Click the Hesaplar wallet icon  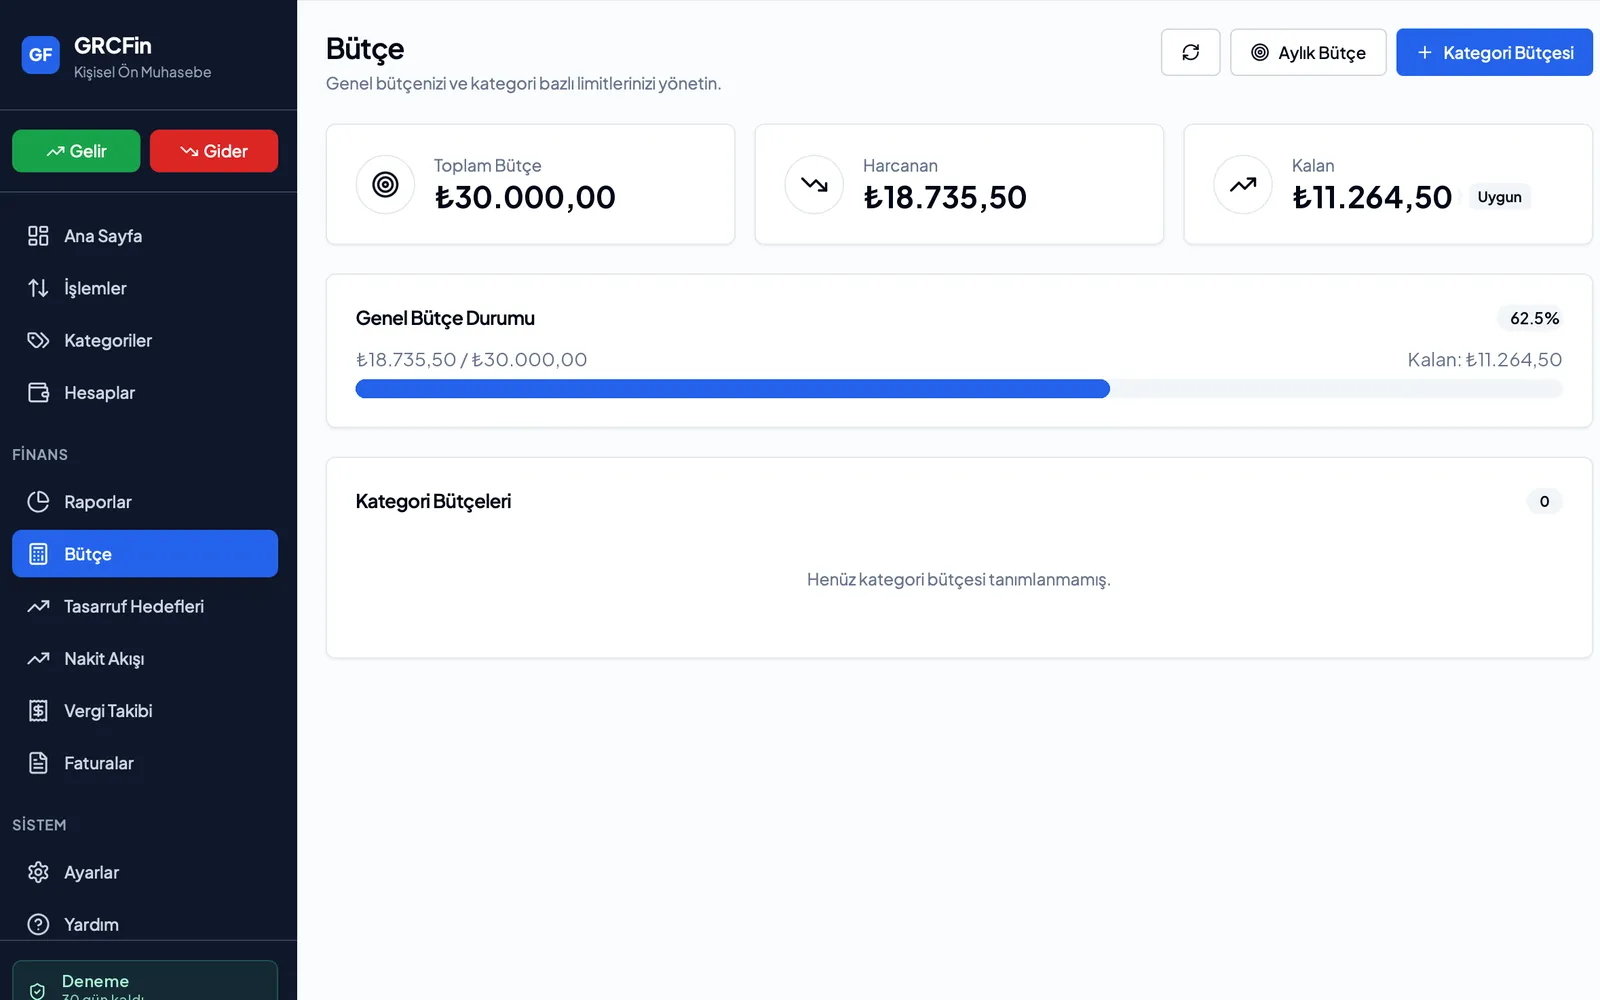[38, 392]
